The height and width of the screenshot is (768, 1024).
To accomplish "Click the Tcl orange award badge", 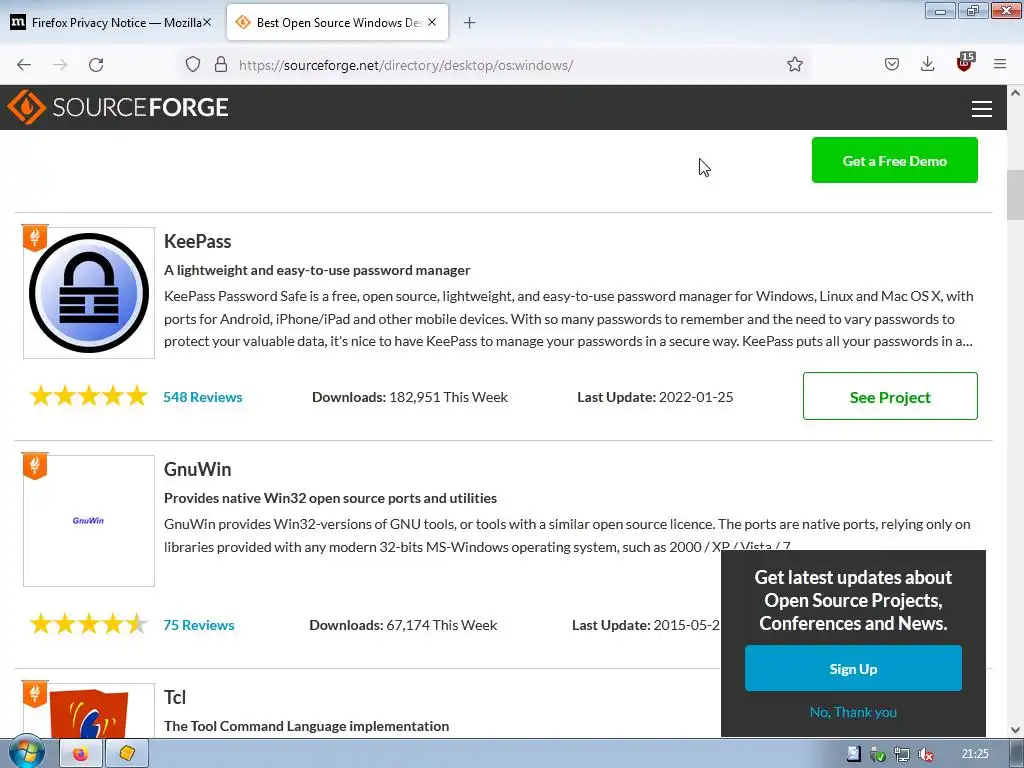I will tap(35, 694).
